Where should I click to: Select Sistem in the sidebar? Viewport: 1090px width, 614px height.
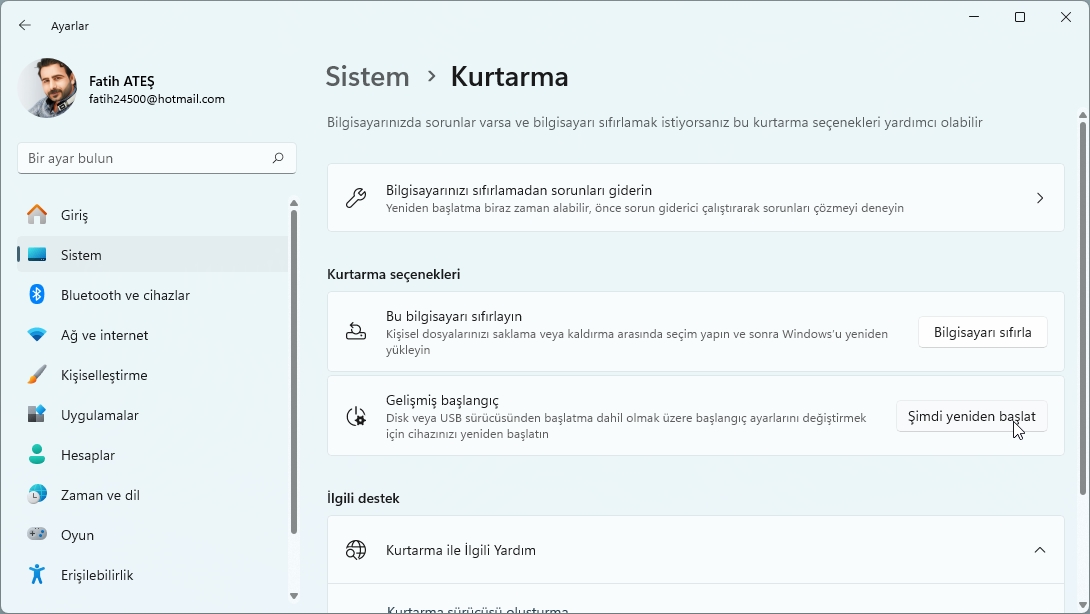80,255
